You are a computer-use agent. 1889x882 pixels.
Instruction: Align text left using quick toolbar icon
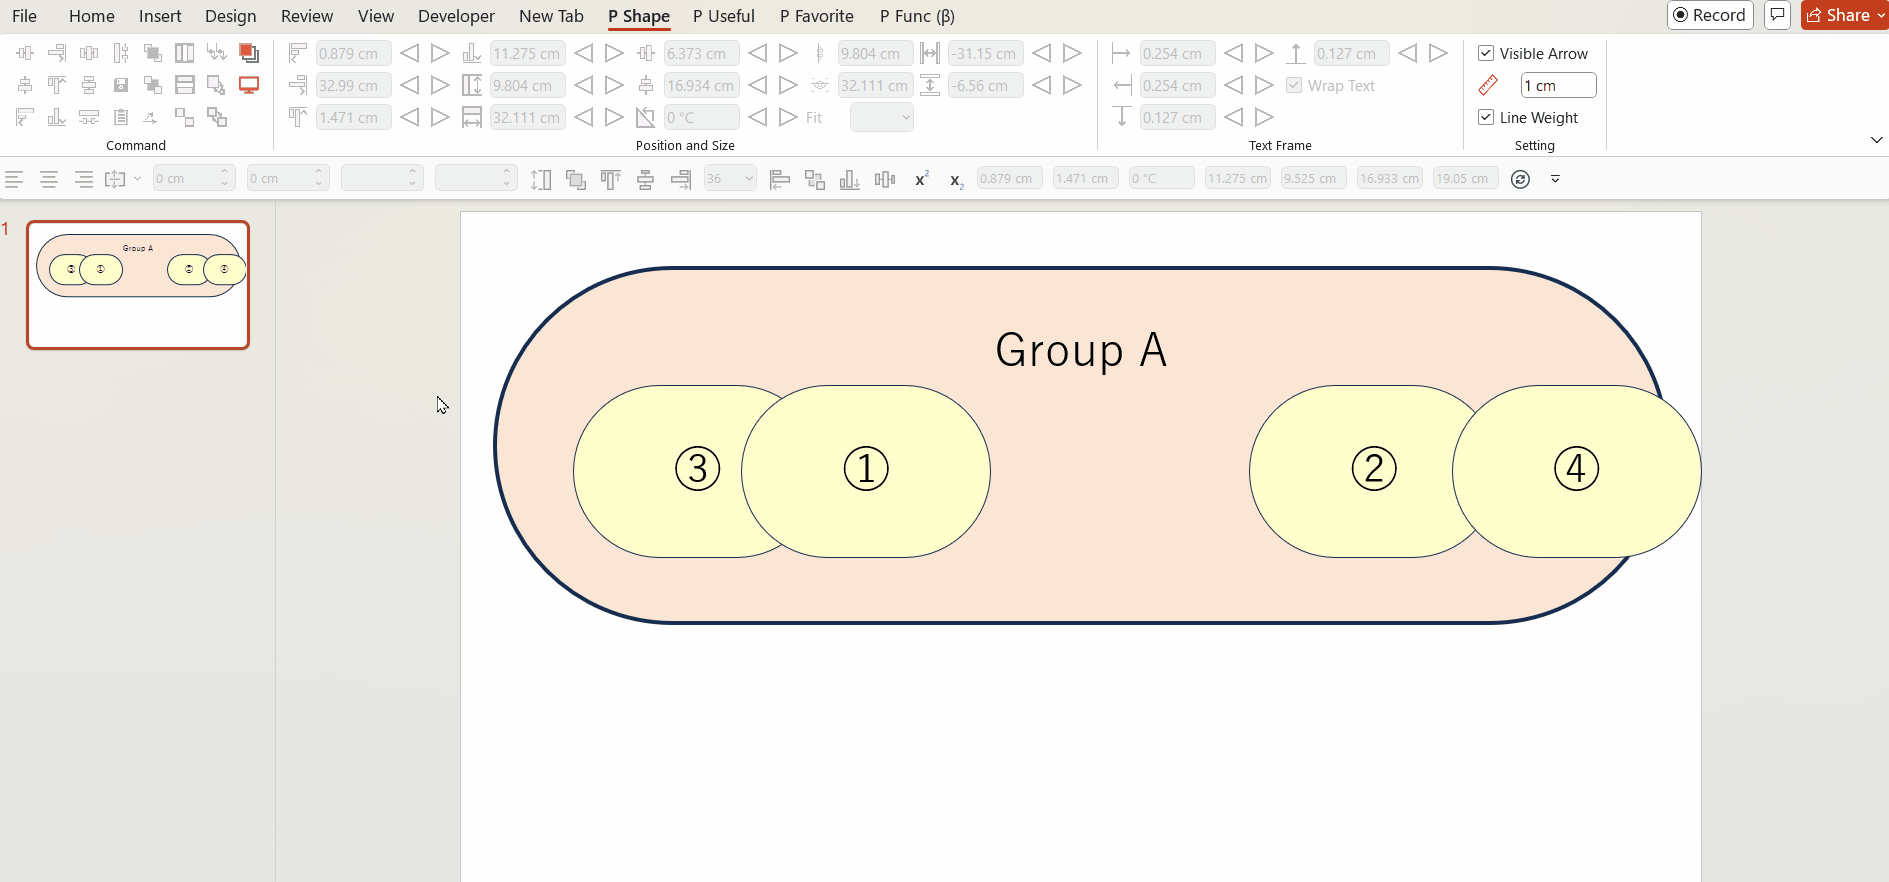[14, 179]
